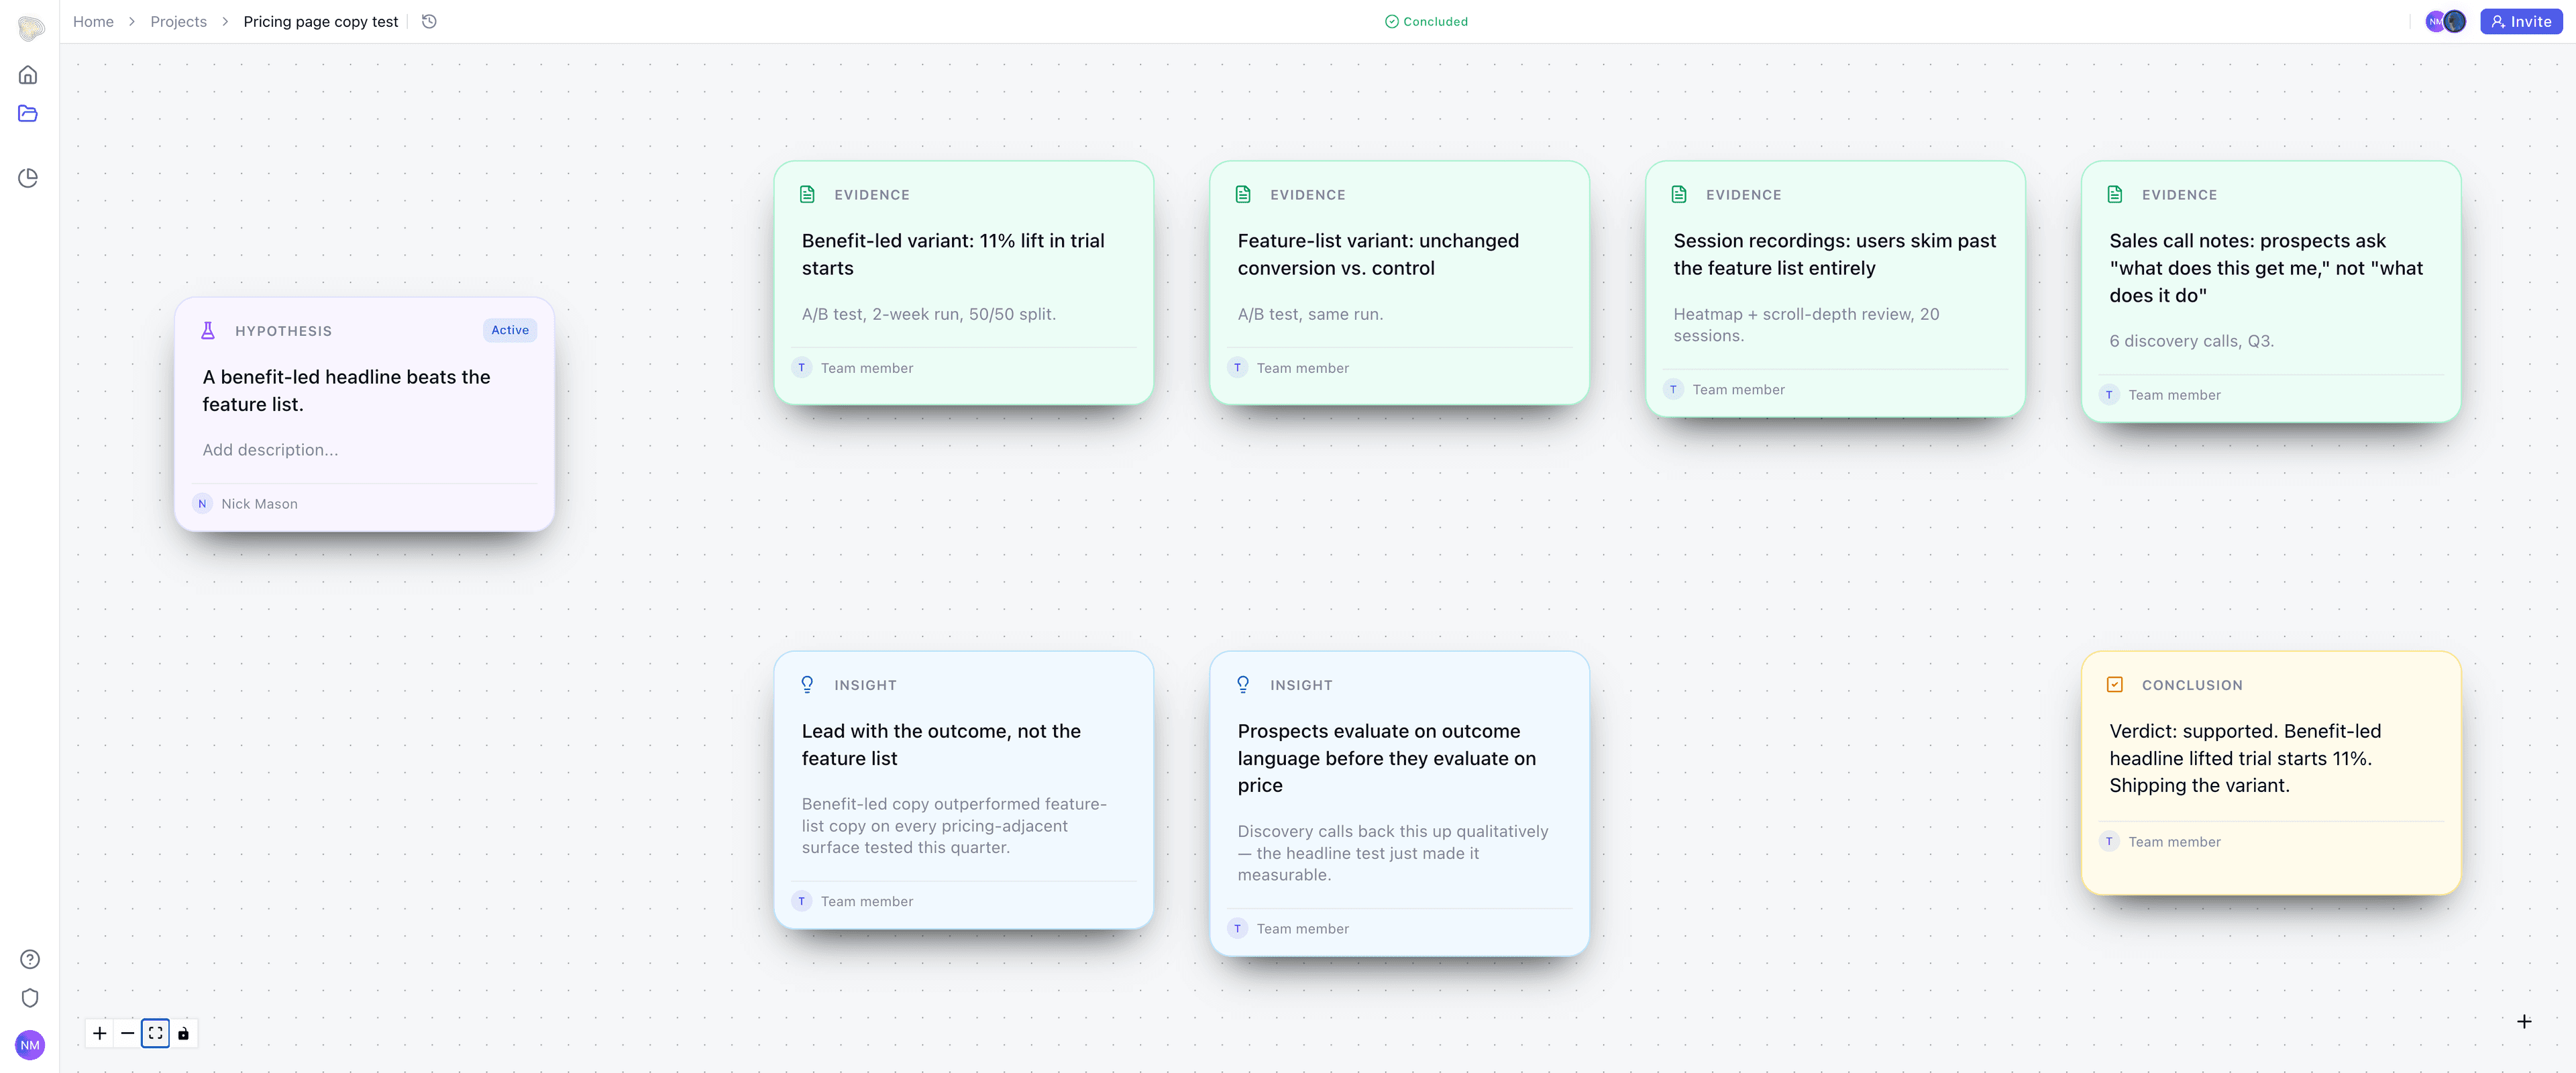Open the help question mark icon
The width and height of the screenshot is (2576, 1073).
(x=30, y=959)
